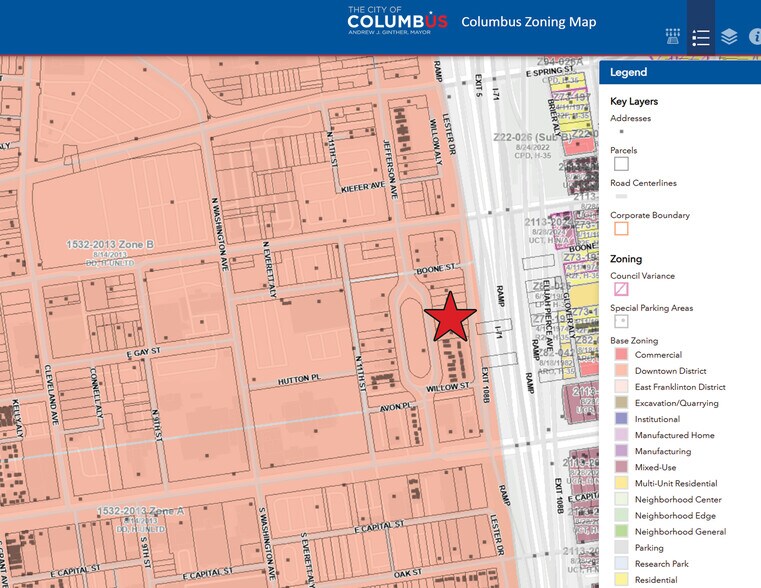Image resolution: width=761 pixels, height=588 pixels.
Task: Click the Institutional color swatch
Action: (621, 419)
